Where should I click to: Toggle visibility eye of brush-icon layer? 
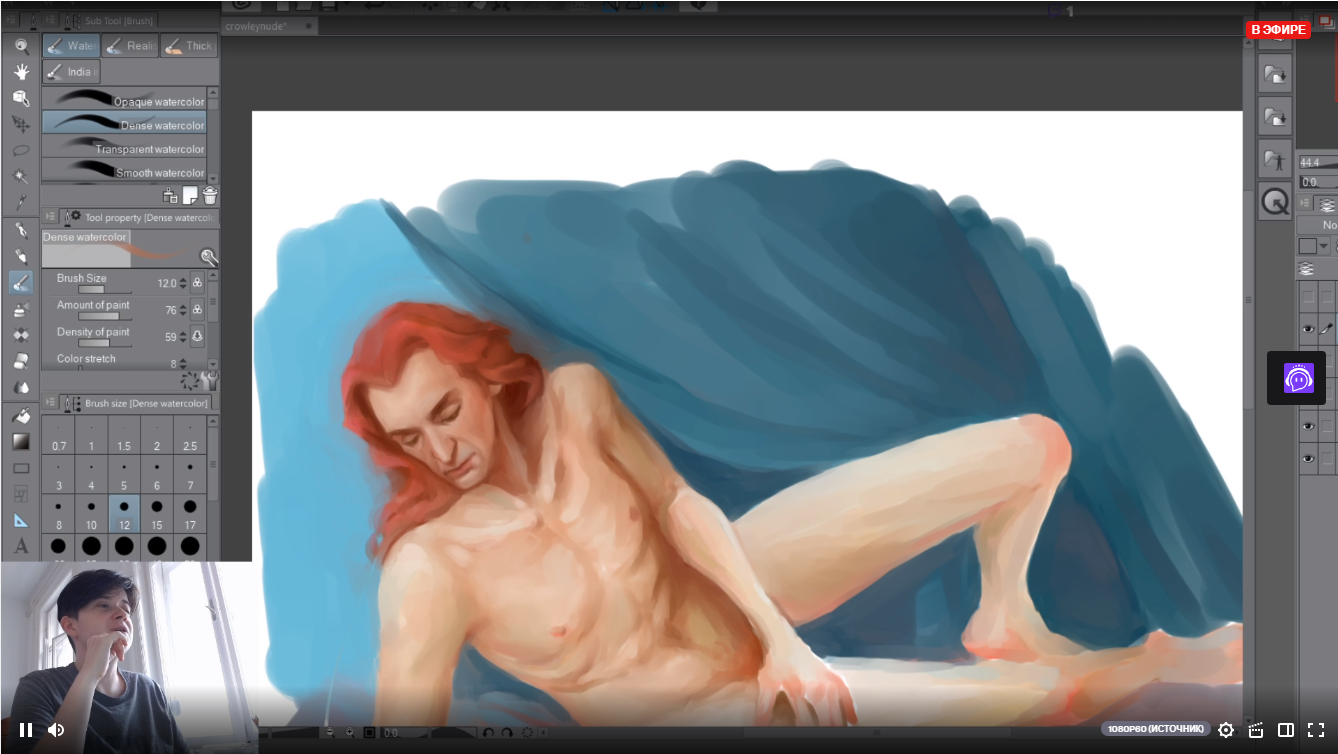pos(1308,328)
